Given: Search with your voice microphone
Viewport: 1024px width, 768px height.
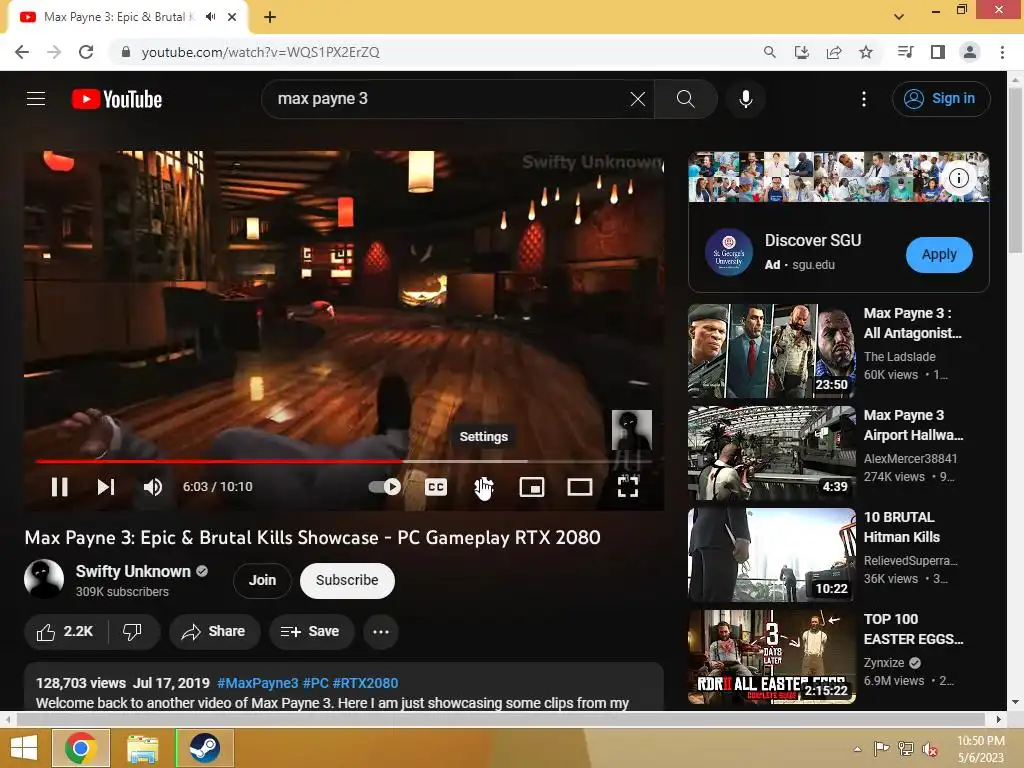Looking at the screenshot, I should tap(745, 99).
